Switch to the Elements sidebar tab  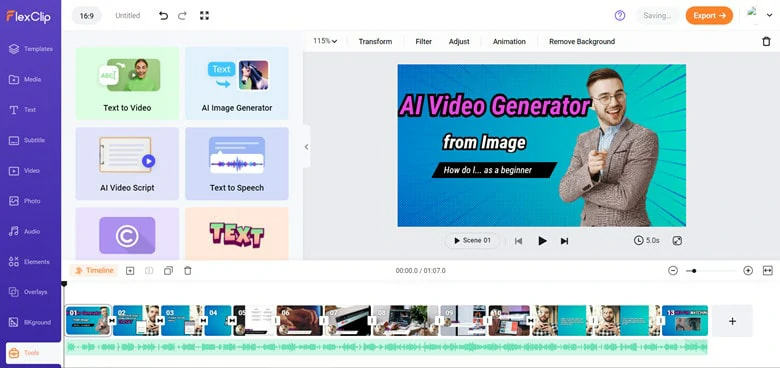pyautogui.click(x=31, y=262)
